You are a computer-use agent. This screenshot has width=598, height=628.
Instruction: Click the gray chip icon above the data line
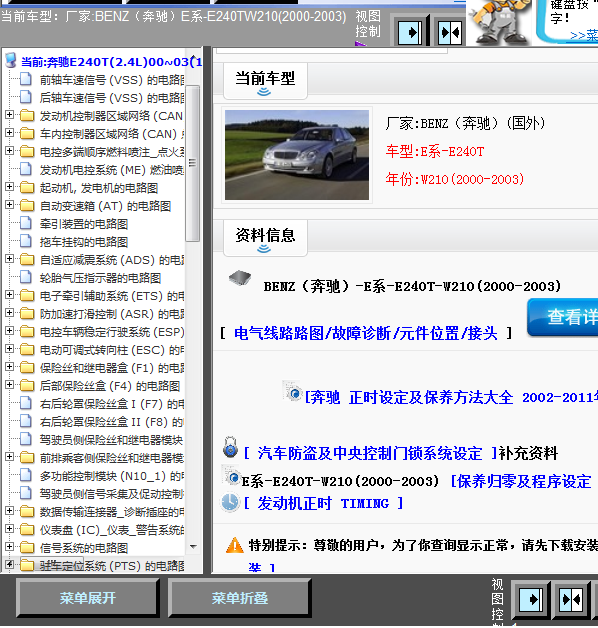[240, 277]
